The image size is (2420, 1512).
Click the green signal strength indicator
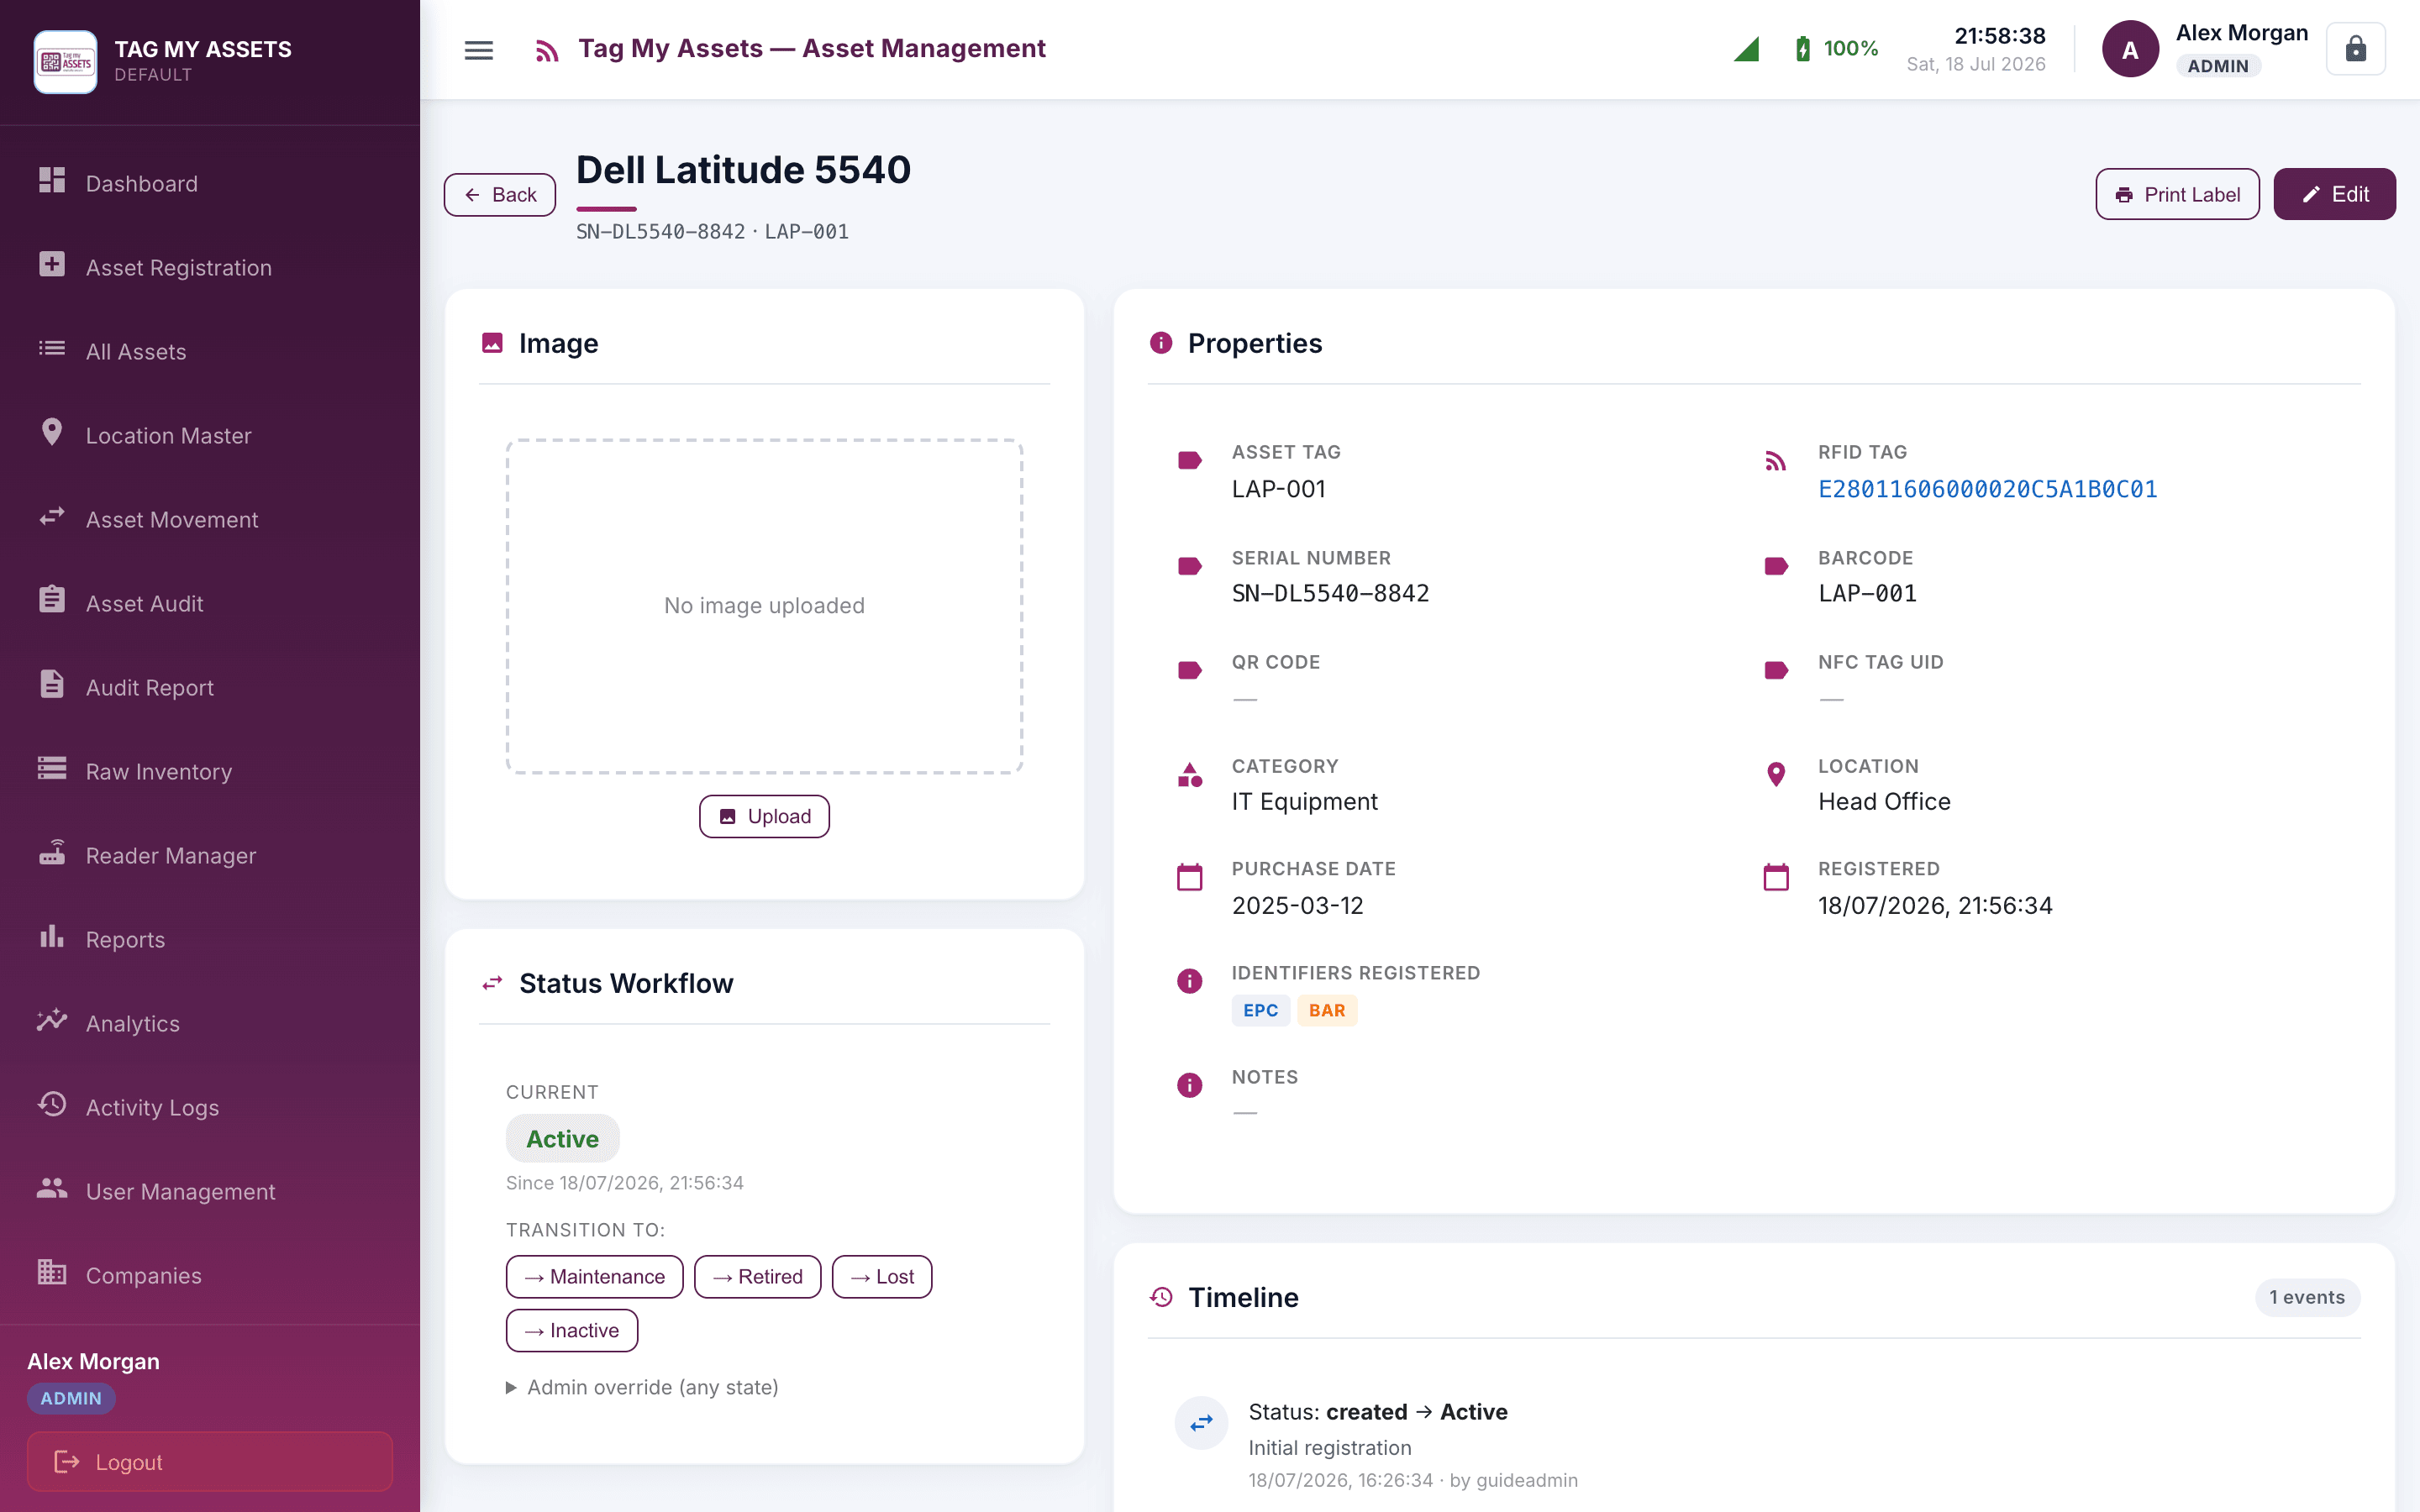[1746, 49]
